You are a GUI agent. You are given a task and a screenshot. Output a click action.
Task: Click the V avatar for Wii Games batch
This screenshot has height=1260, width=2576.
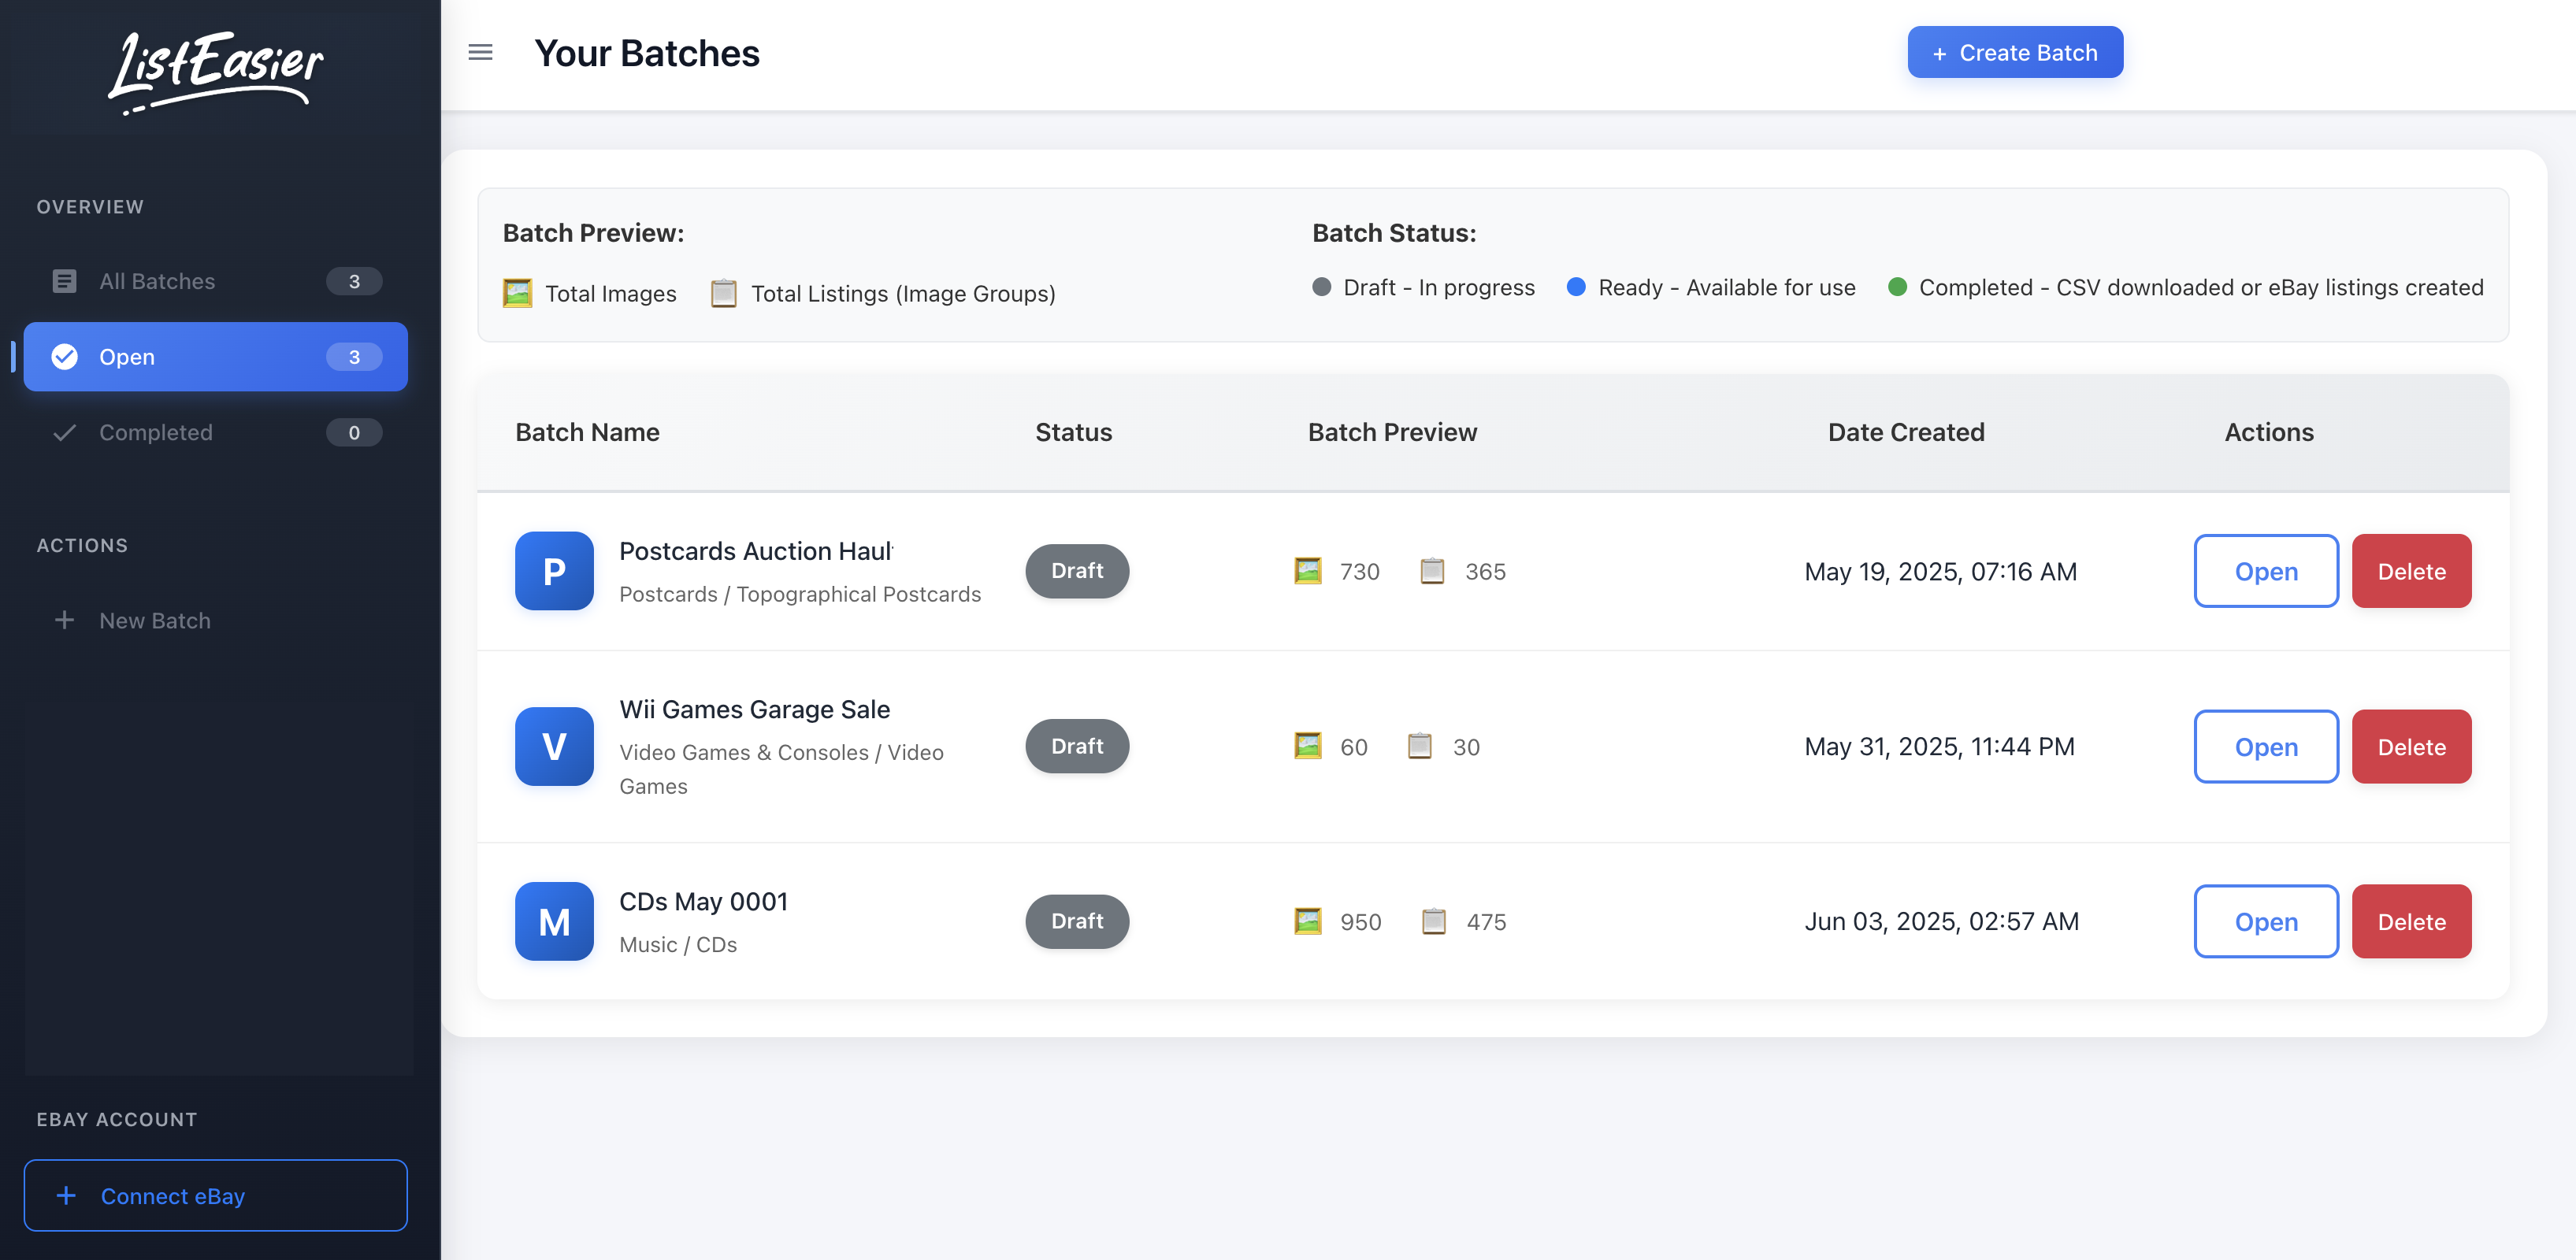pos(554,746)
